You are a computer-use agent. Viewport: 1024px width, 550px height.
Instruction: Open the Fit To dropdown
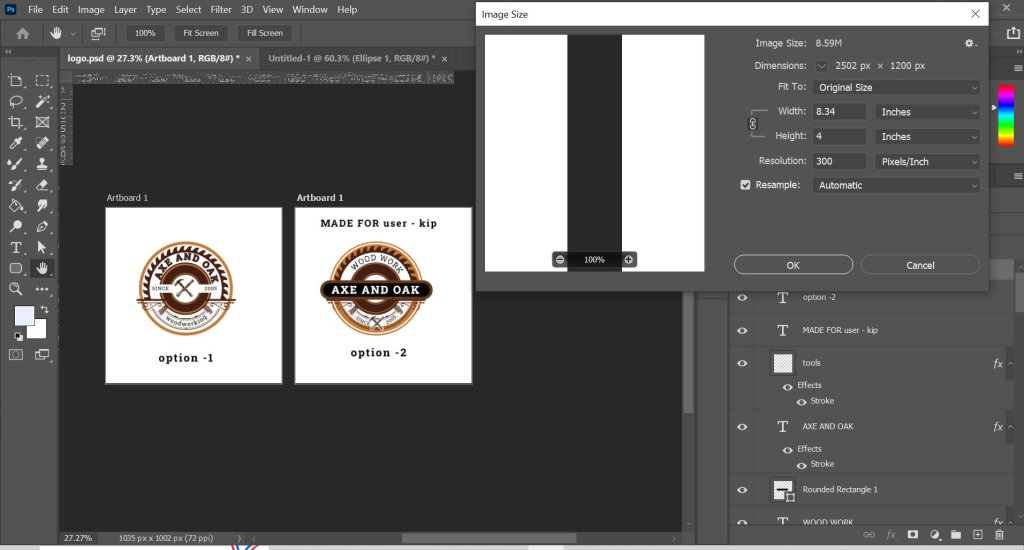click(x=896, y=88)
